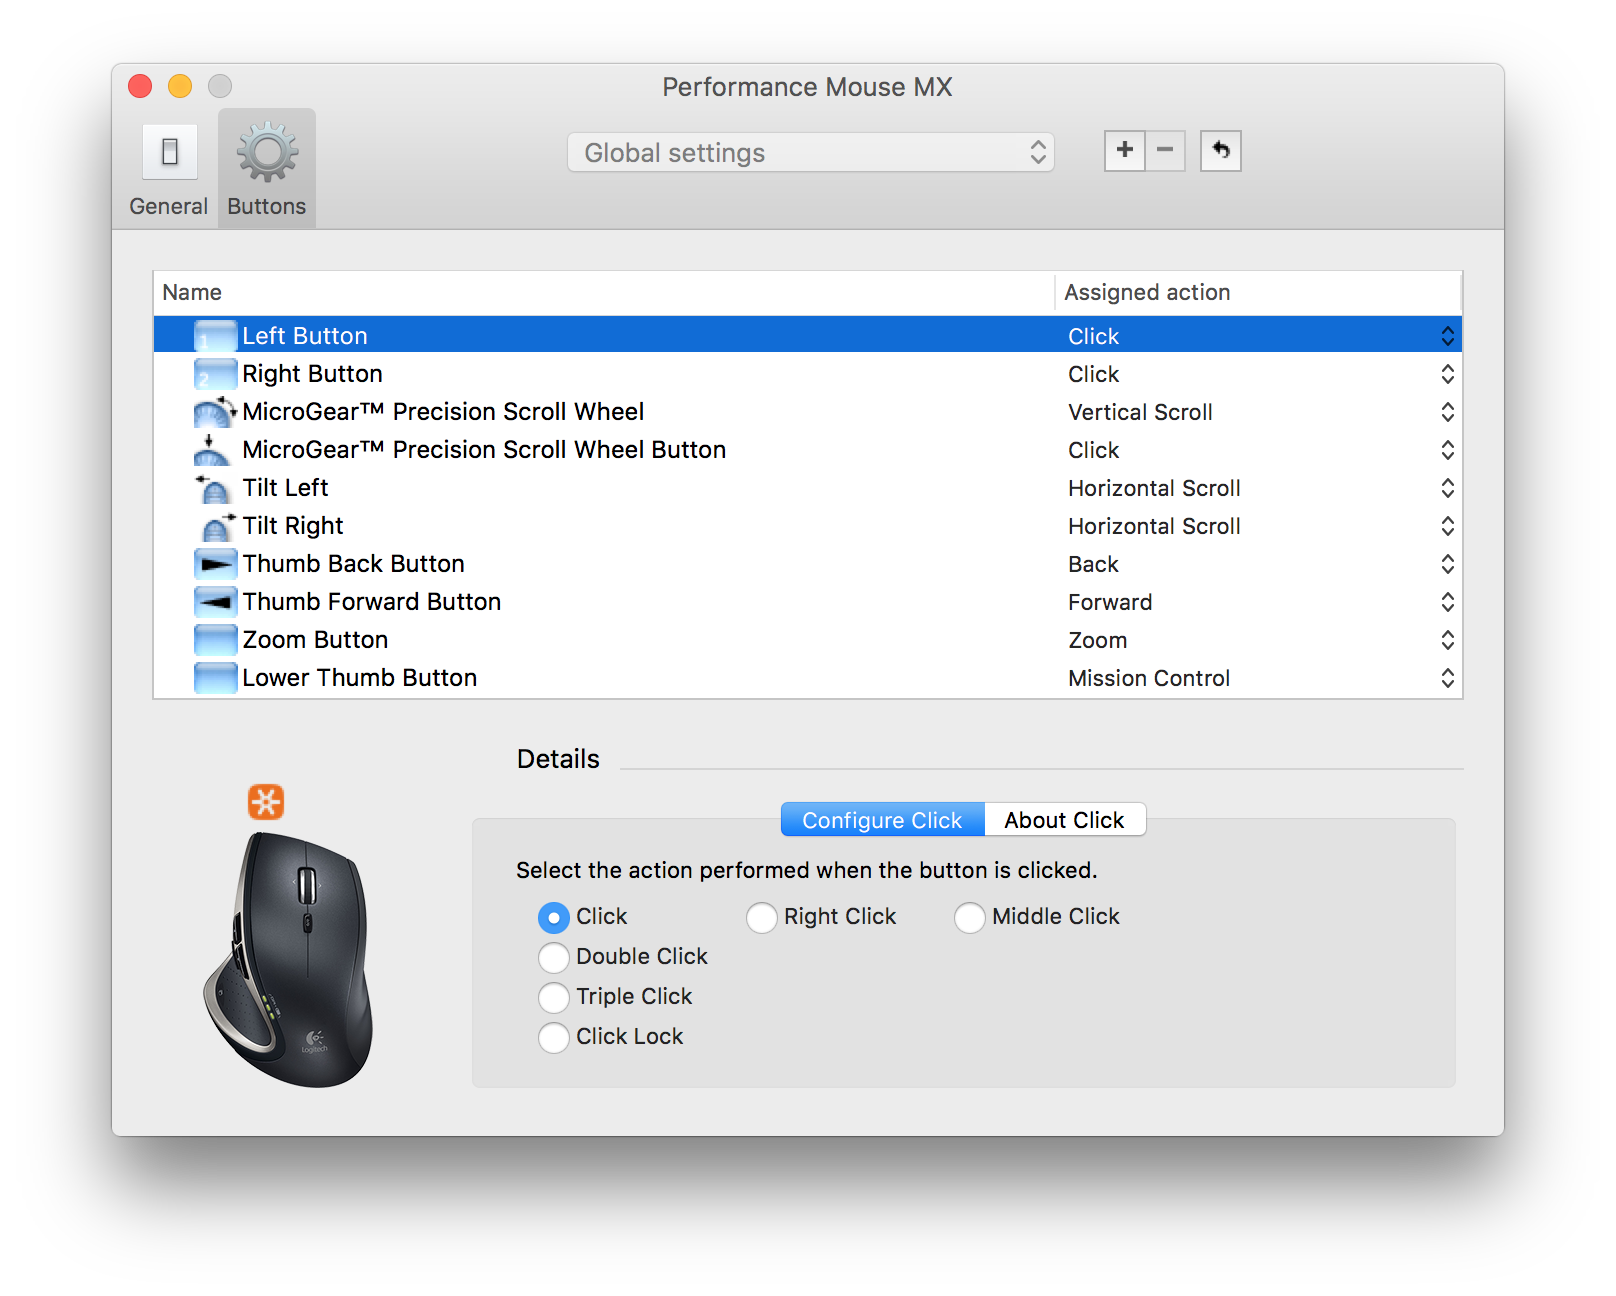This screenshot has height=1296, width=1616.
Task: Remove profile with the minus button
Action: tap(1165, 151)
